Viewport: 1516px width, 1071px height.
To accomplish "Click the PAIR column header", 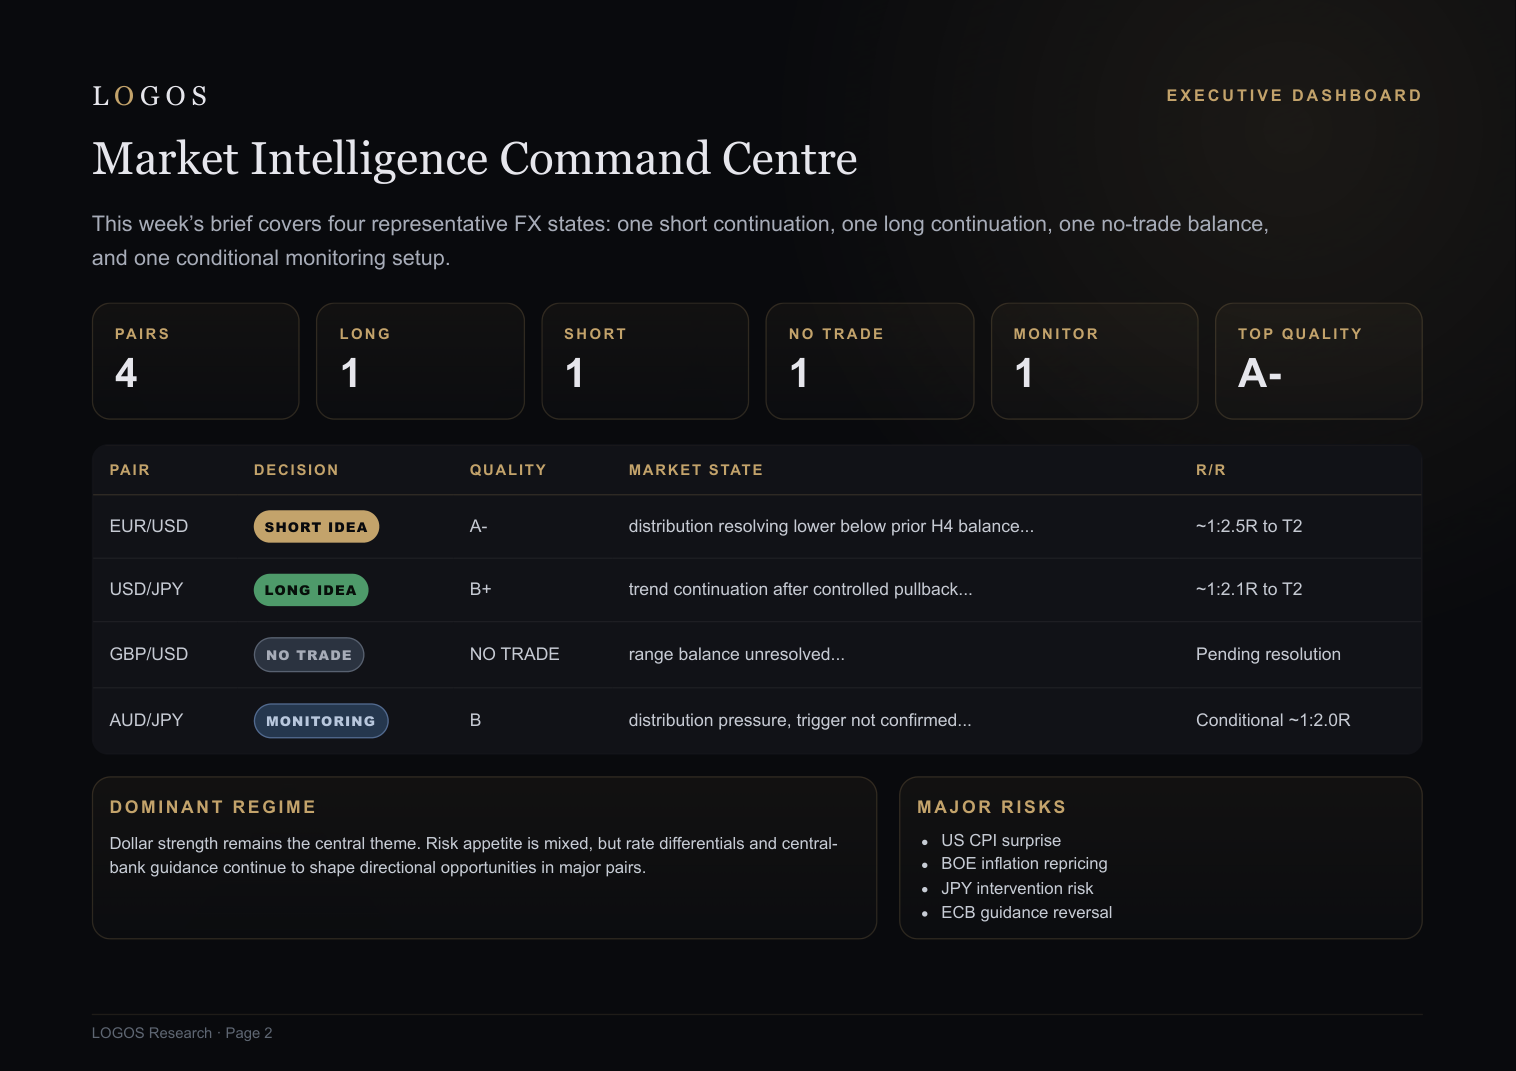I will click(x=130, y=470).
